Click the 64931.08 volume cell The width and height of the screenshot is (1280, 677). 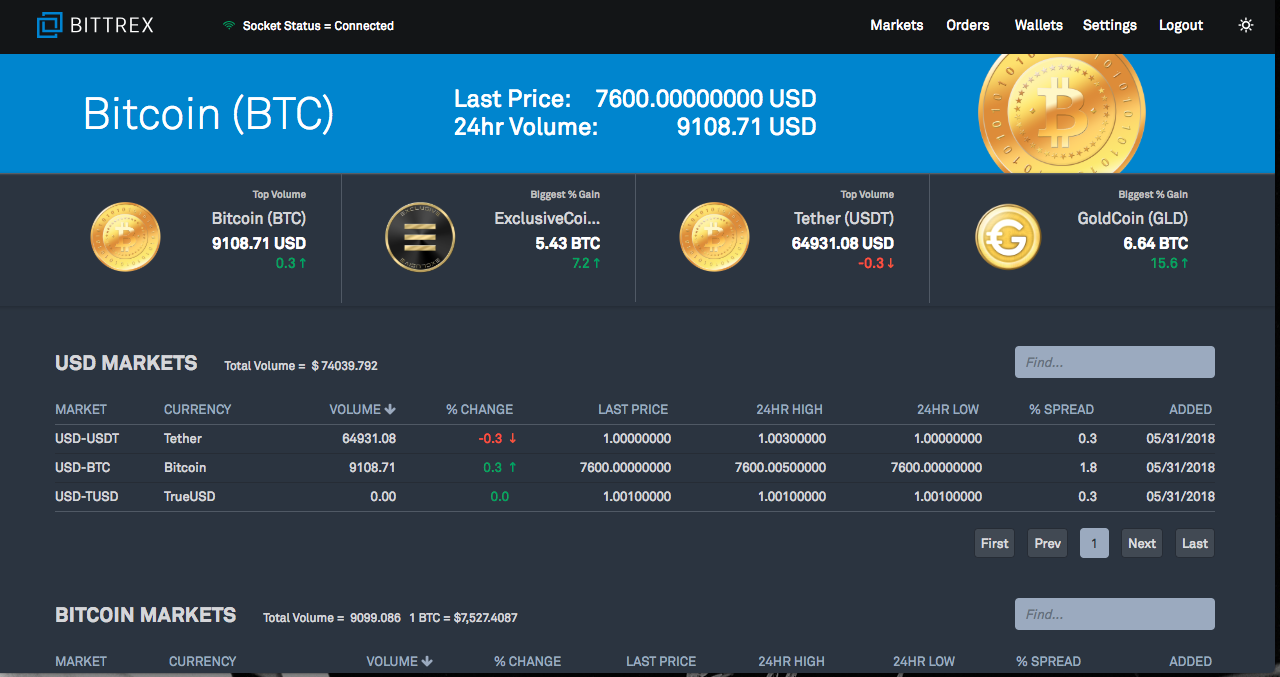click(x=369, y=438)
